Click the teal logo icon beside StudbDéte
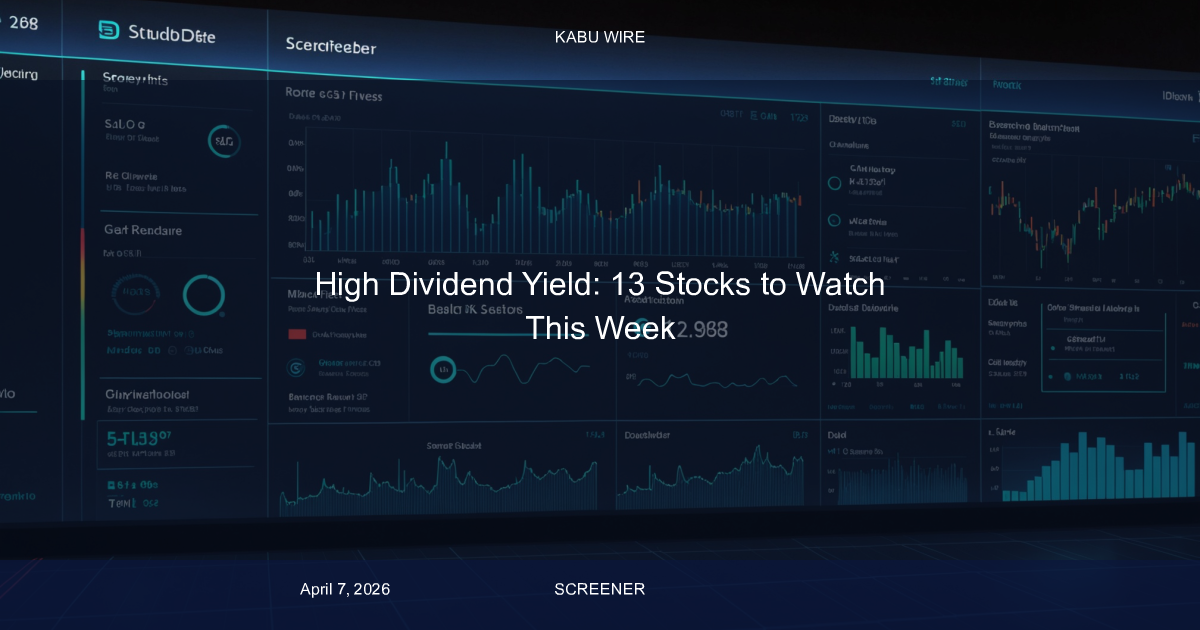 click(x=109, y=31)
